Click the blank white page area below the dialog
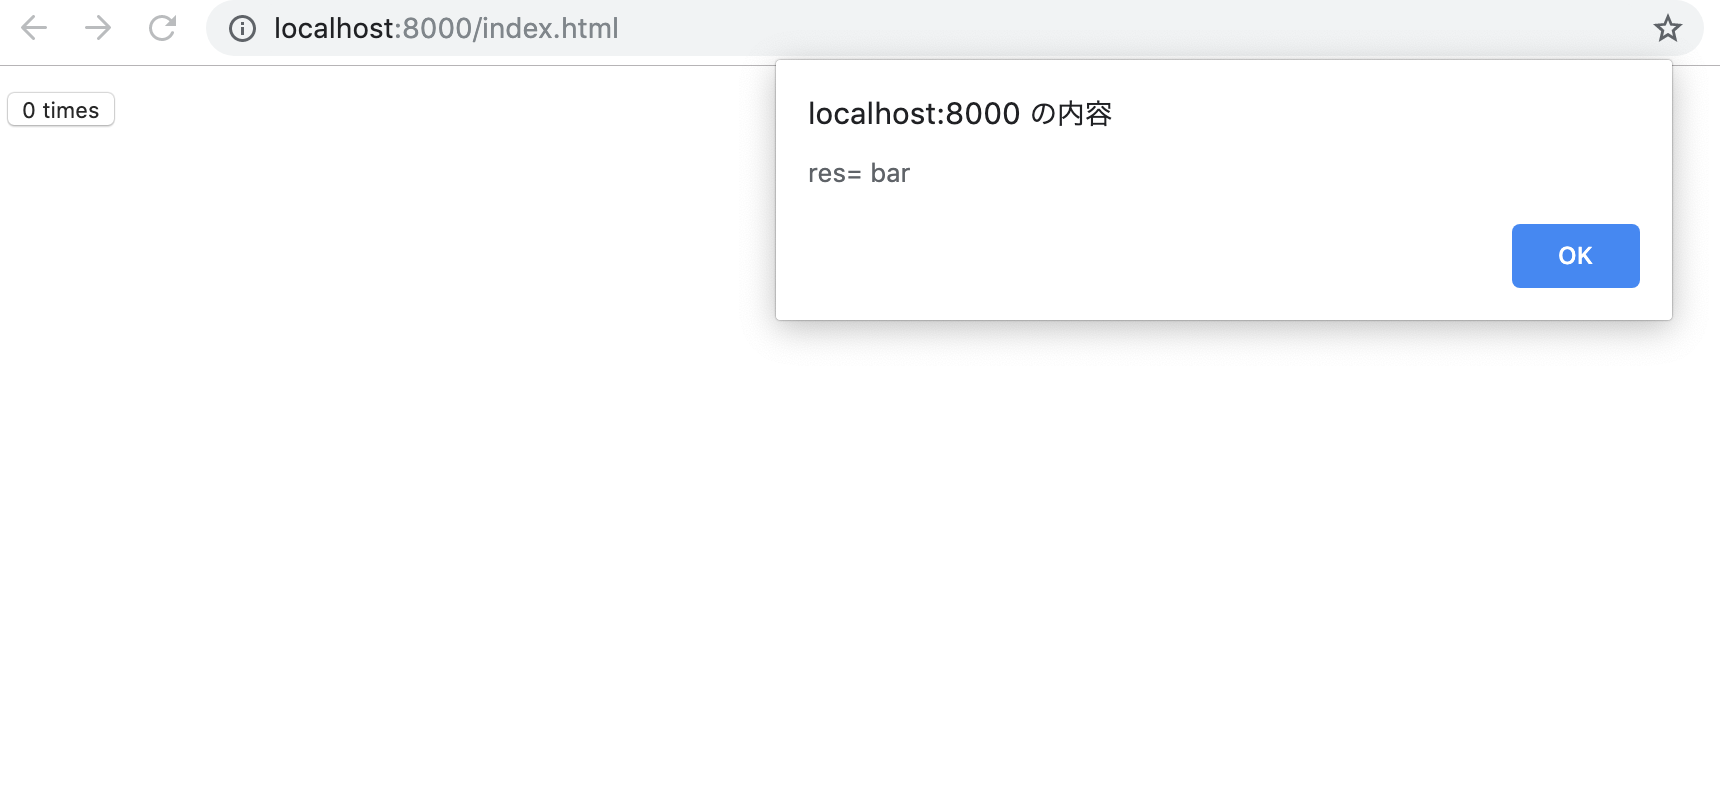 click(1220, 560)
